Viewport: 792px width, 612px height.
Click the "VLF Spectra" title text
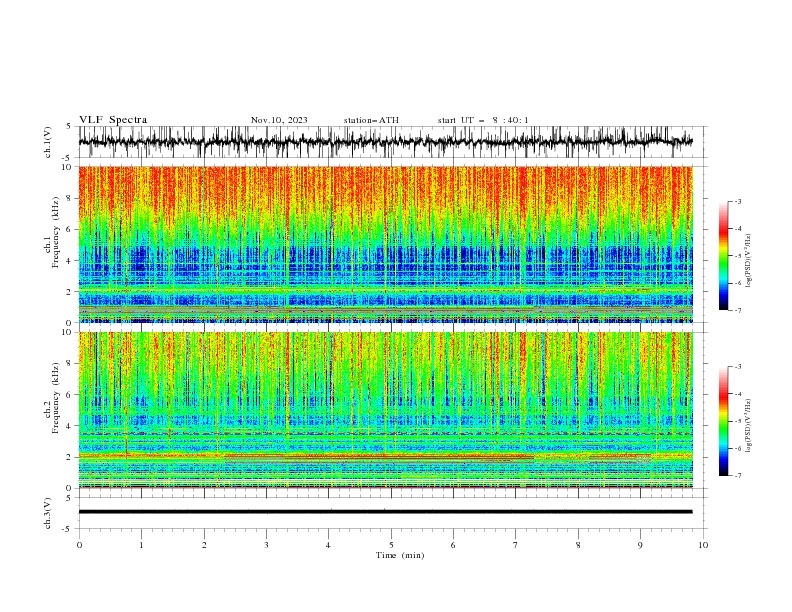pos(113,120)
